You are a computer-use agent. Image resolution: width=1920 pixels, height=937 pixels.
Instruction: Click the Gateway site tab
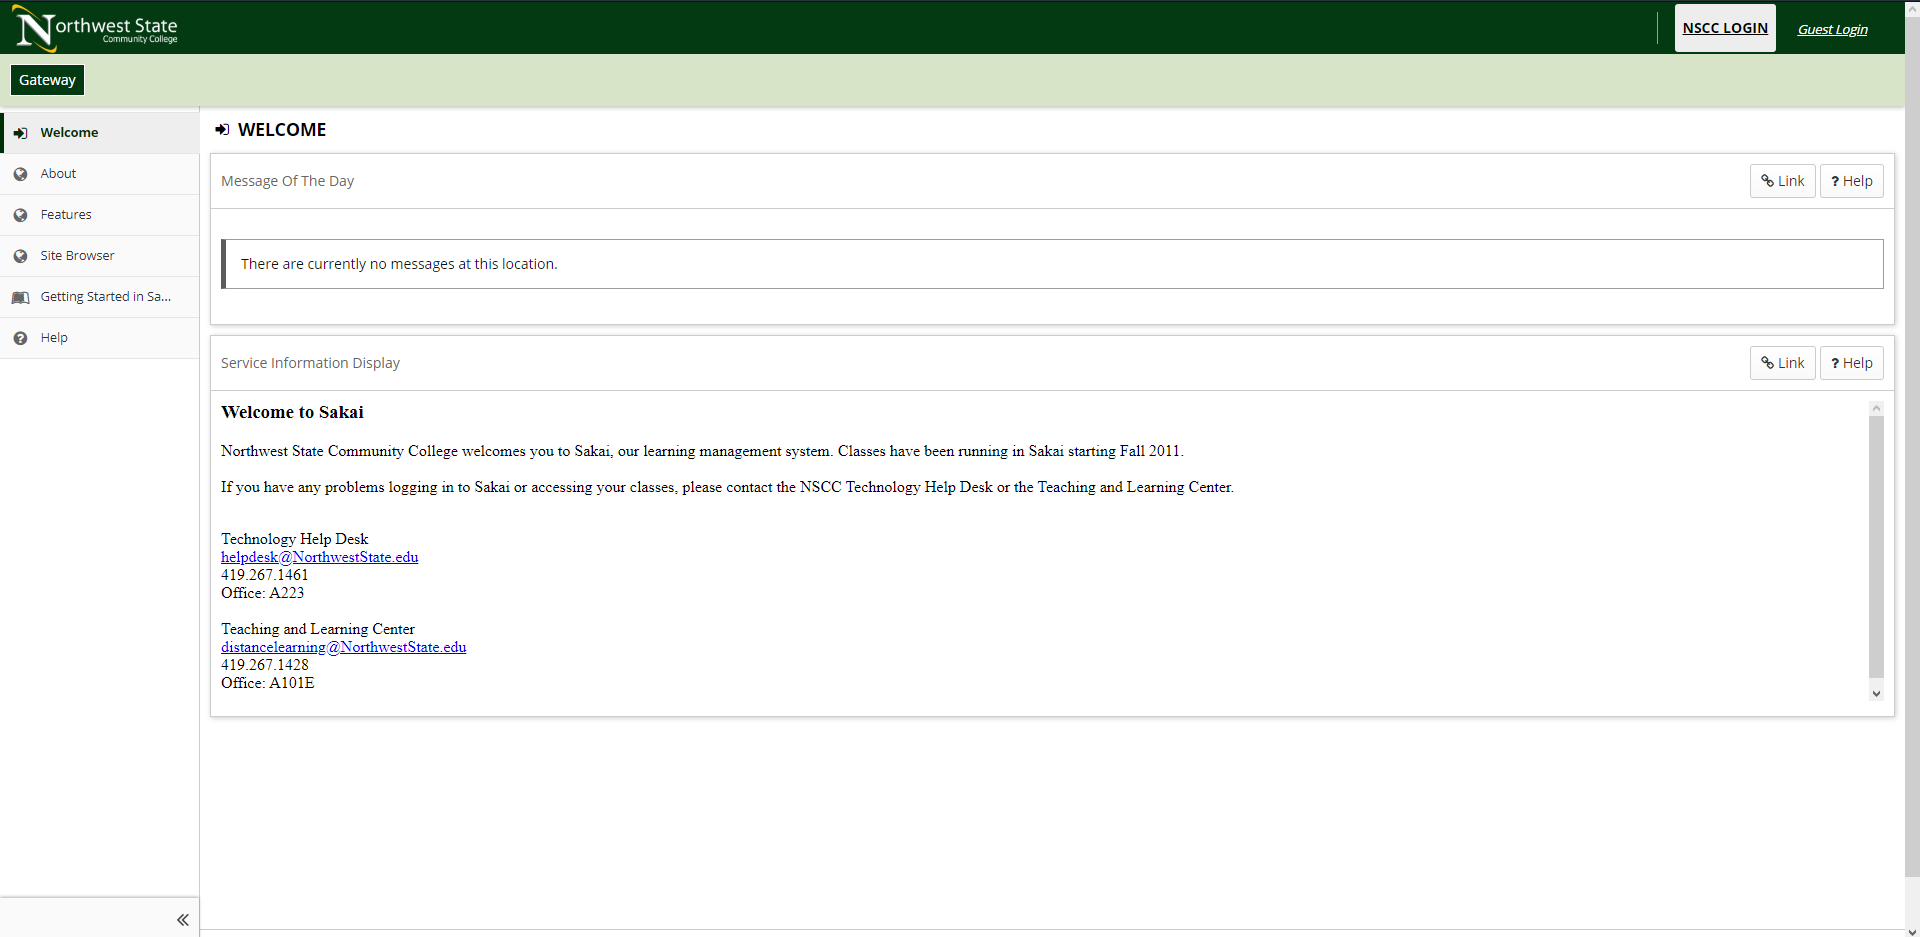[47, 80]
